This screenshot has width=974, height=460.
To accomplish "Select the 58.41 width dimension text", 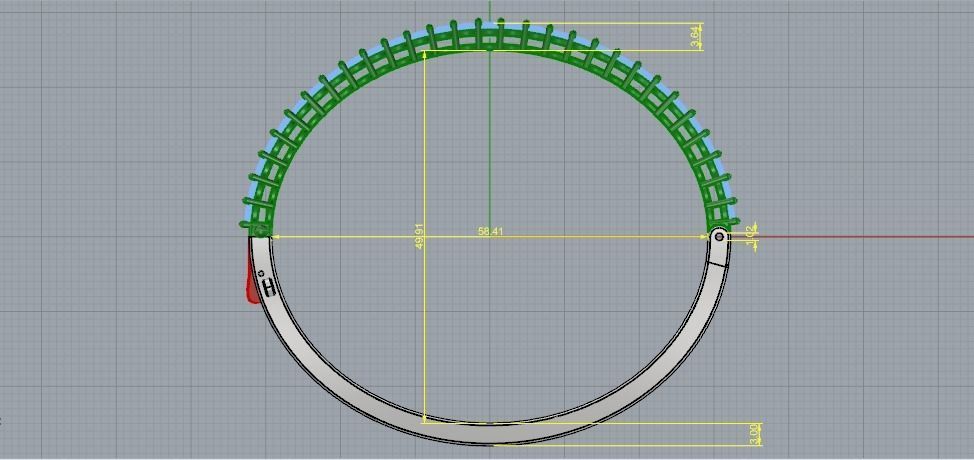I will click(x=490, y=232).
